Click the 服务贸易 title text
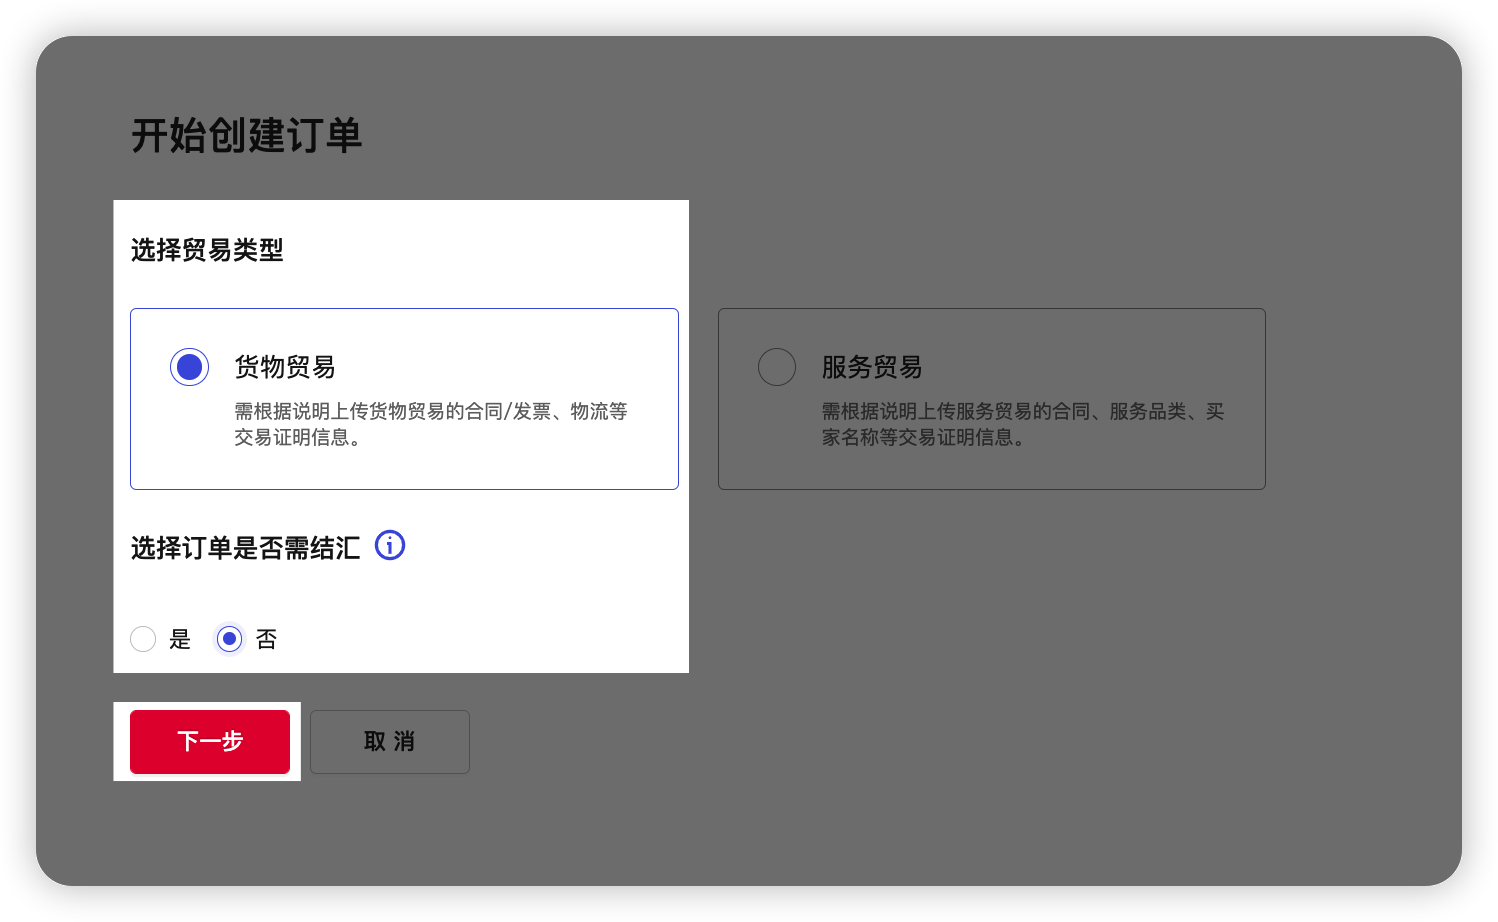Image resolution: width=1498 pixels, height=922 pixels. (x=872, y=367)
